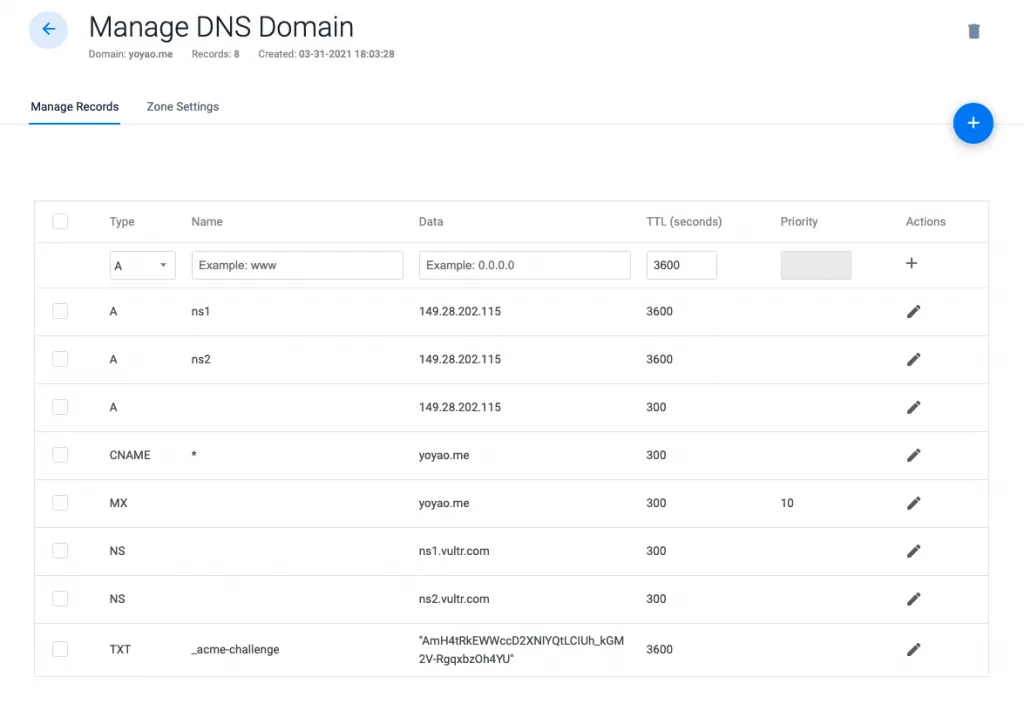This screenshot has height=704, width=1024.
Task: Edit the CNAME wildcard record
Action: (913, 455)
